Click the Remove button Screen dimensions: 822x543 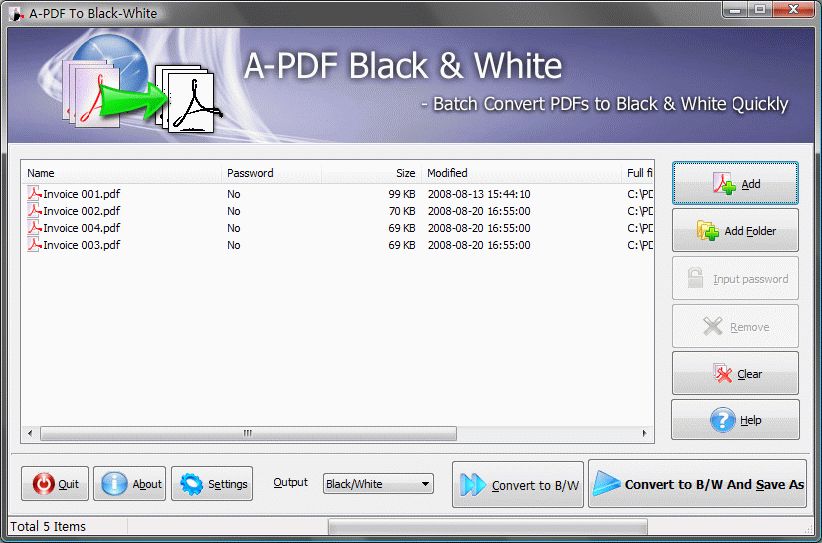tap(735, 326)
